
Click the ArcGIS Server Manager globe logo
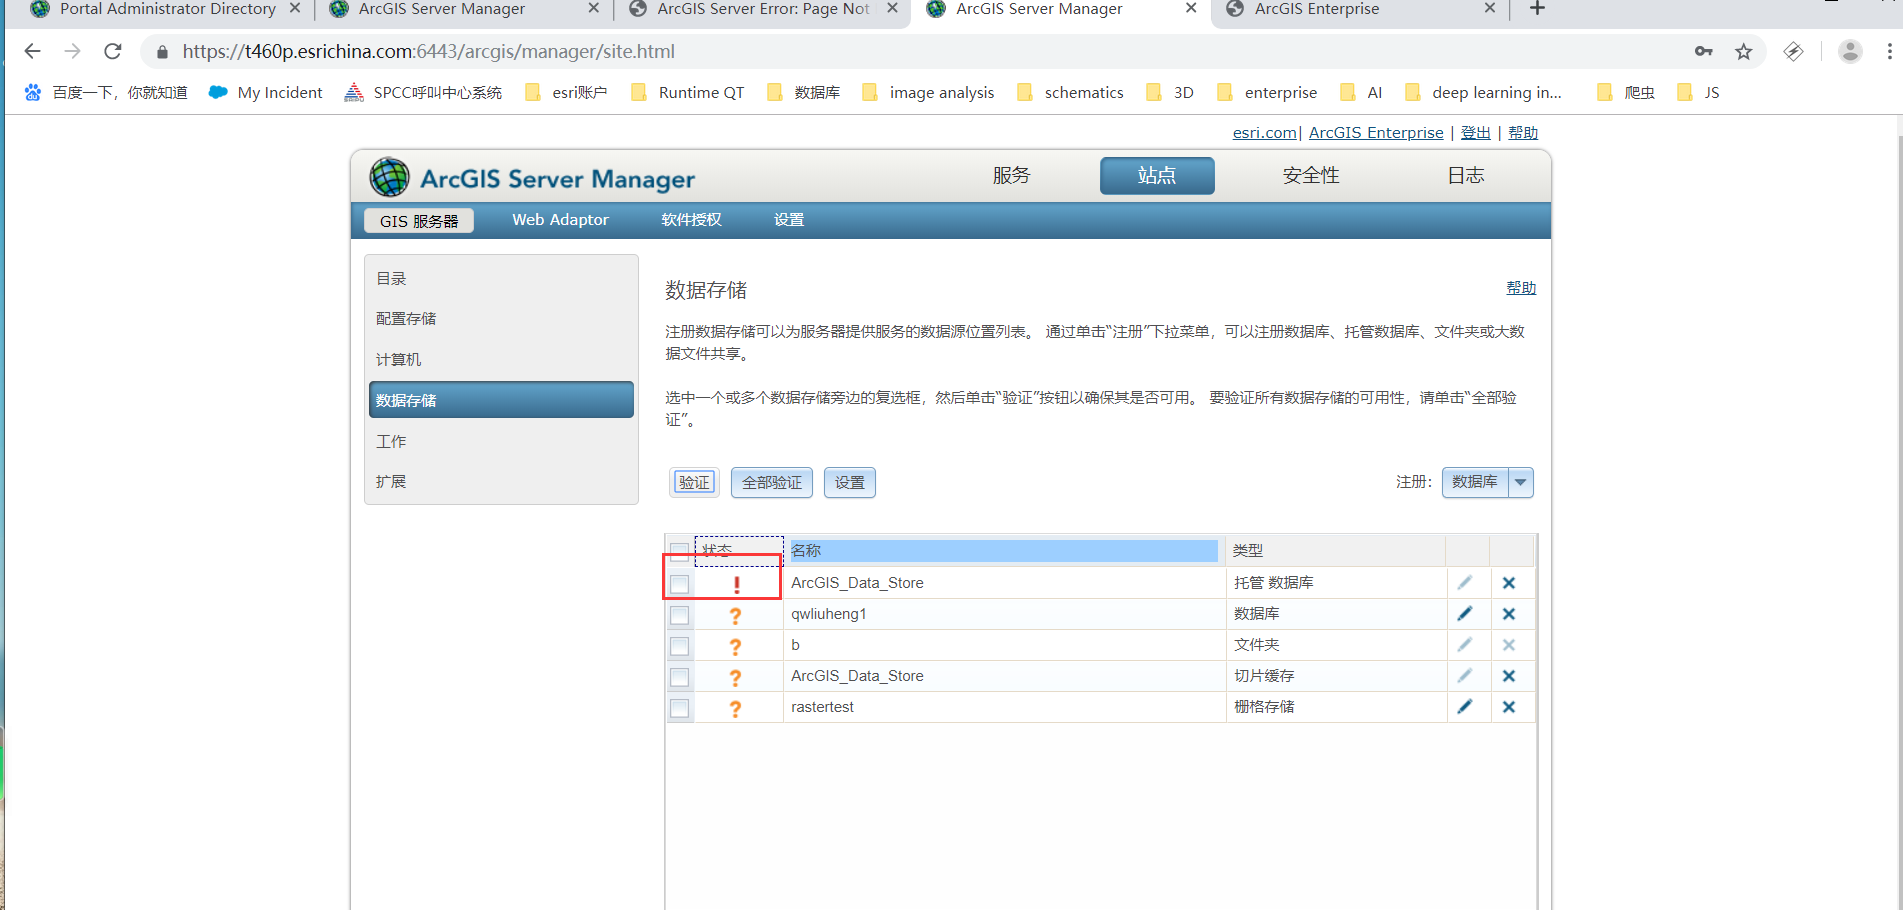tap(390, 177)
